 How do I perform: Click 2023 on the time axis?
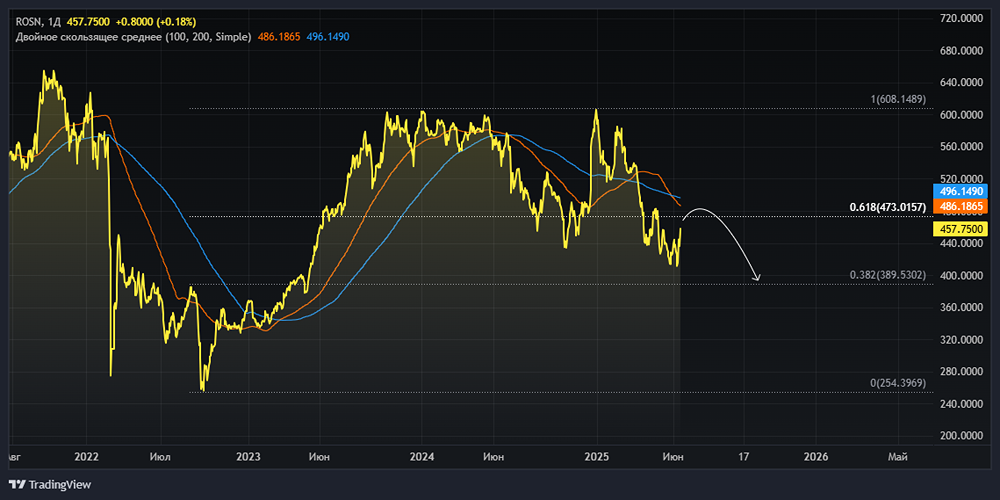pos(248,456)
